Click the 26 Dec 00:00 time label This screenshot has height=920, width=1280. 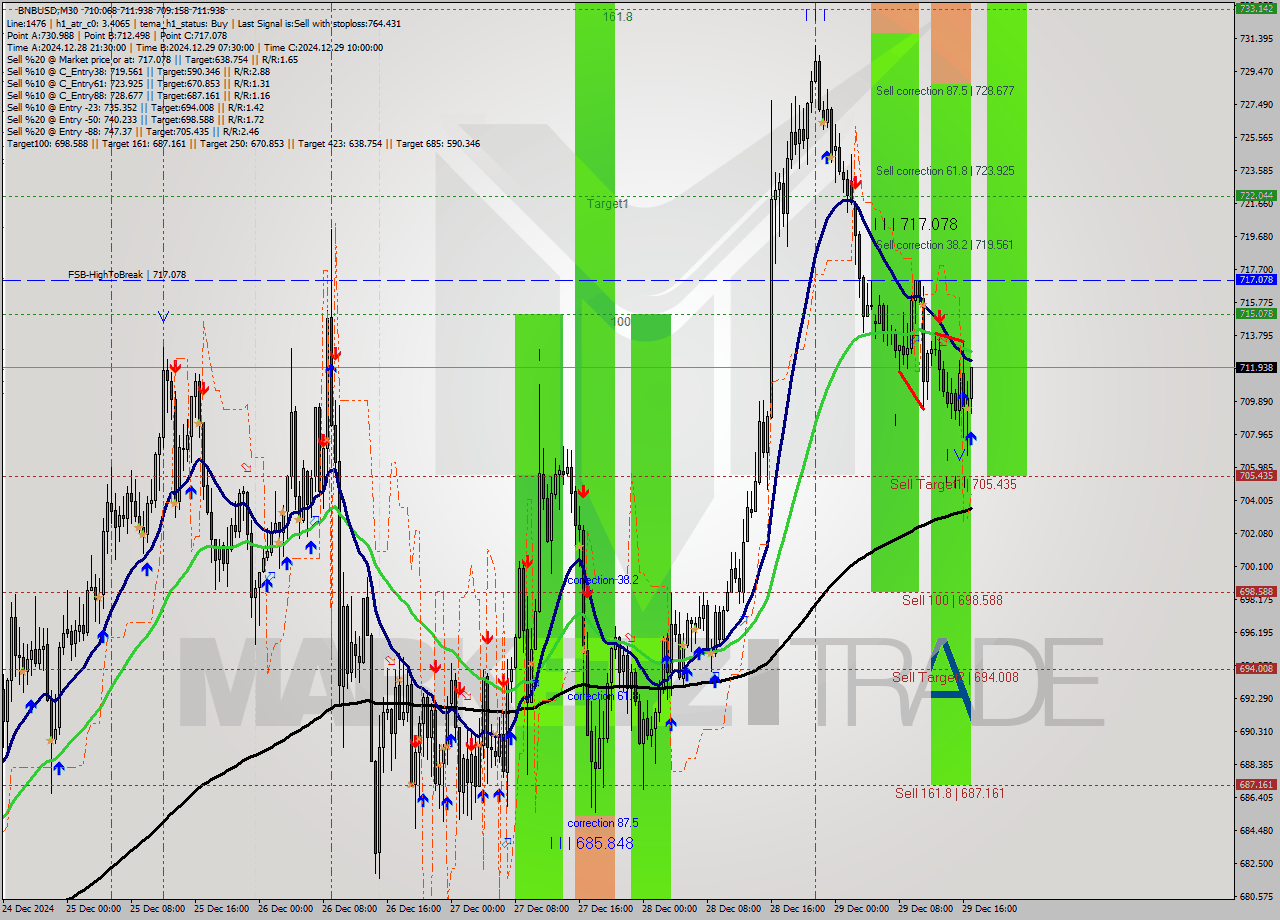(x=284, y=909)
